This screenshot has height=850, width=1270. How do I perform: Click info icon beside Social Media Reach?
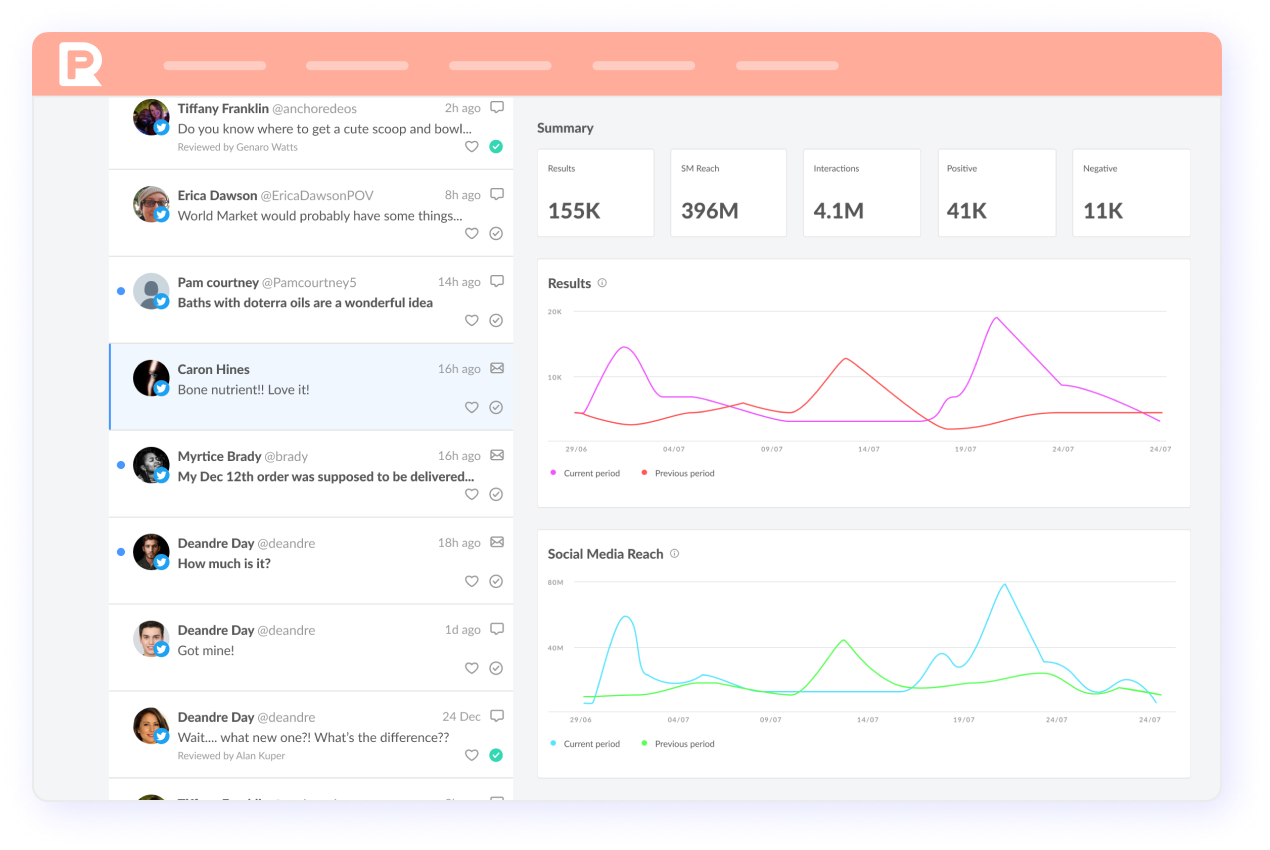674,553
